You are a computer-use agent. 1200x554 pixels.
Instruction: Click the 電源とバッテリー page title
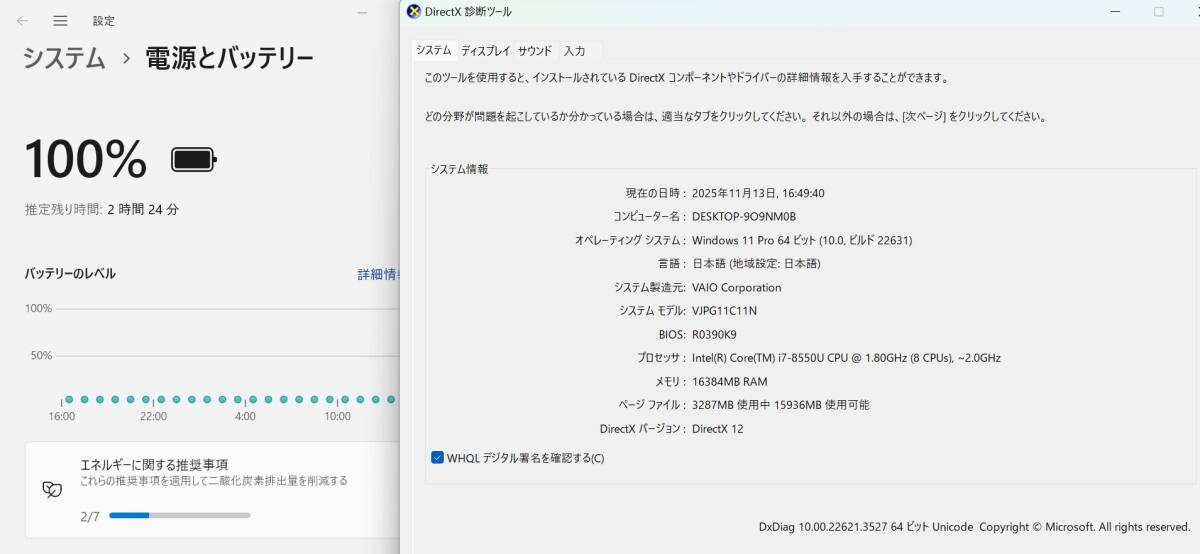tap(229, 58)
